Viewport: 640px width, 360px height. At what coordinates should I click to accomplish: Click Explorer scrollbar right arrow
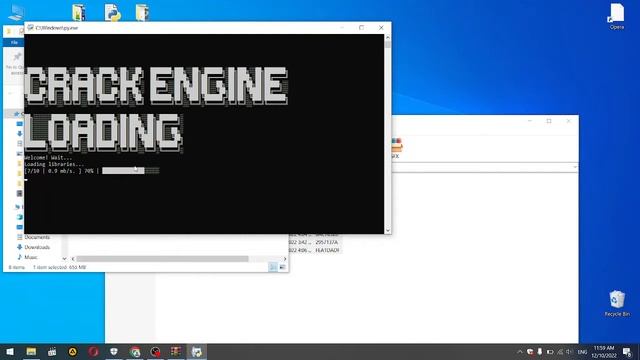[x=285, y=259]
